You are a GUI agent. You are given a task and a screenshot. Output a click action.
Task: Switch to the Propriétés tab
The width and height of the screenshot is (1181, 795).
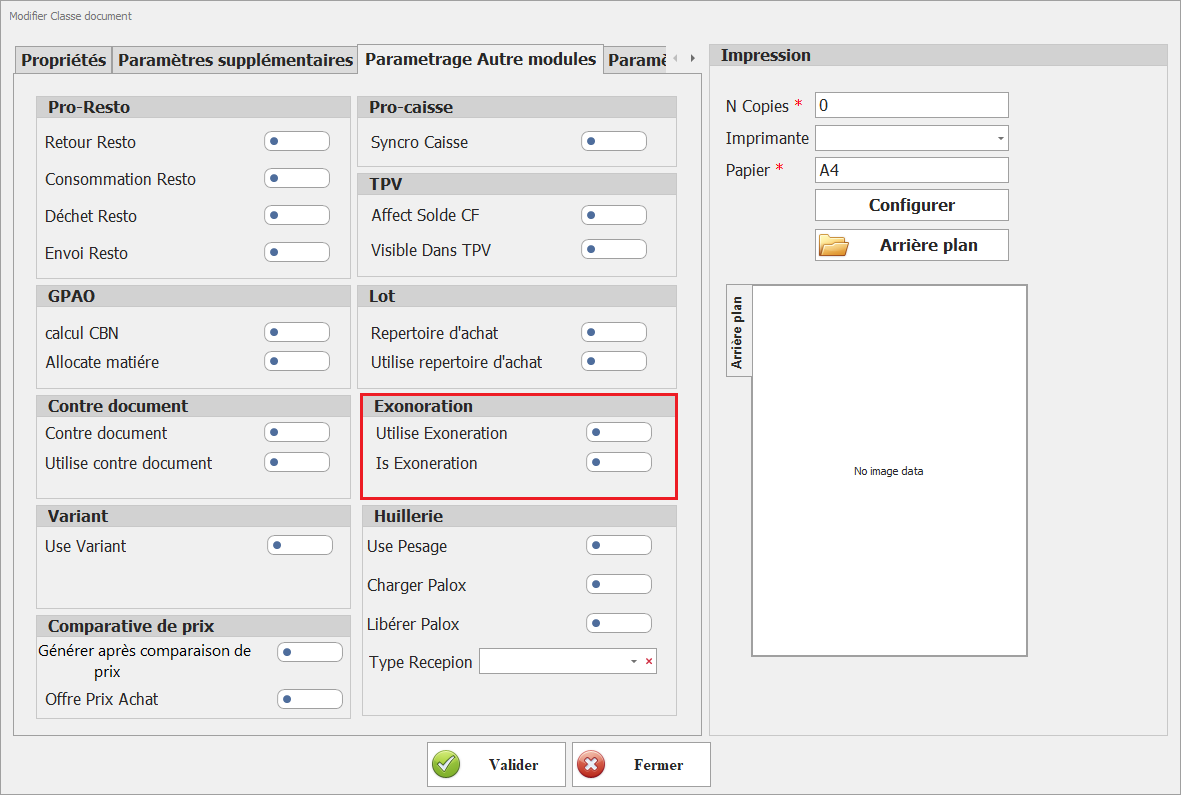[x=64, y=60]
